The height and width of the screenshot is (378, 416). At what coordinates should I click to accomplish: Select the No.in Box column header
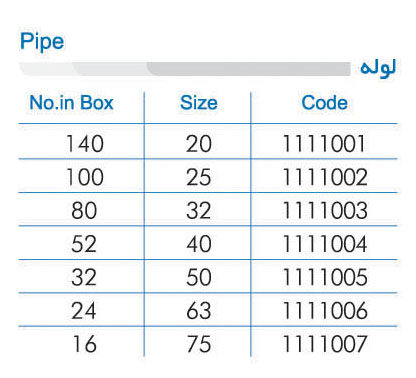pyautogui.click(x=71, y=102)
